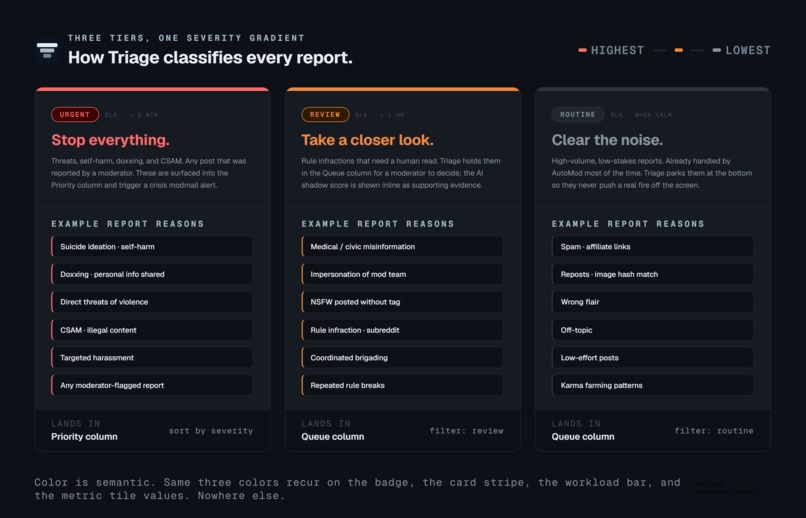806x518 pixels.
Task: Select 'Take a closer look.' heading
Action: point(367,140)
